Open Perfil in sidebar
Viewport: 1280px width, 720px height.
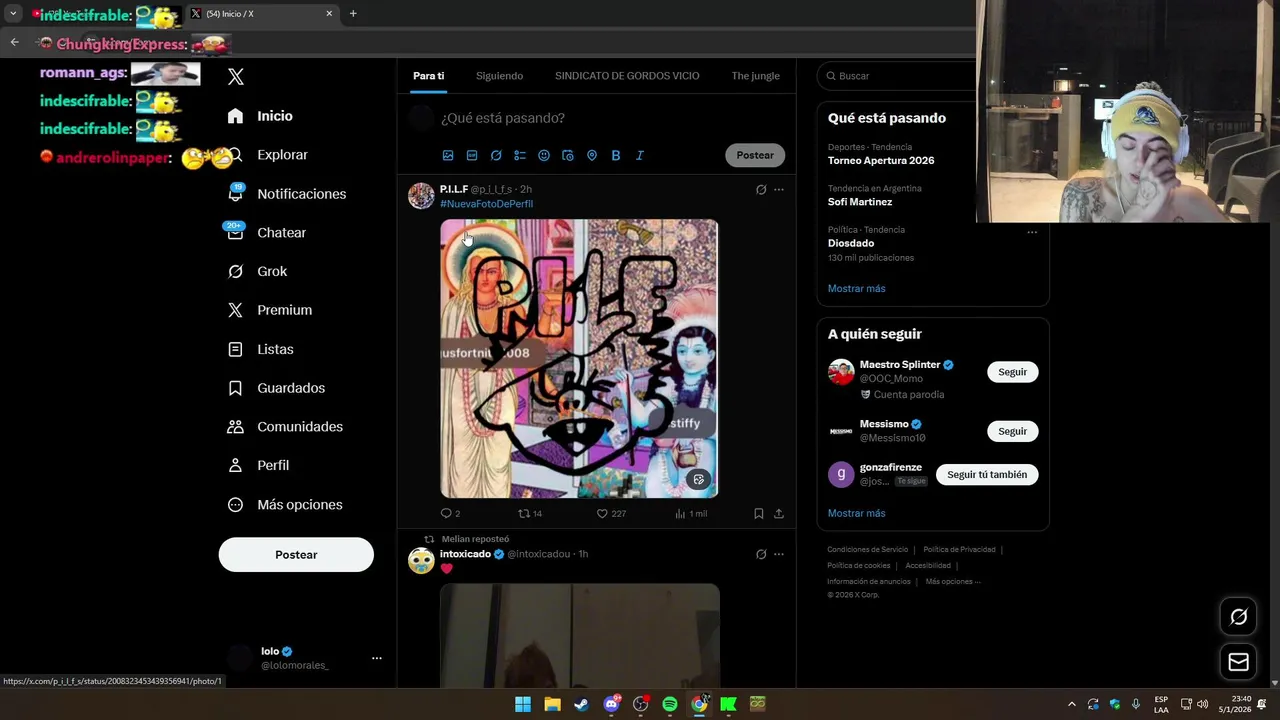(258, 465)
